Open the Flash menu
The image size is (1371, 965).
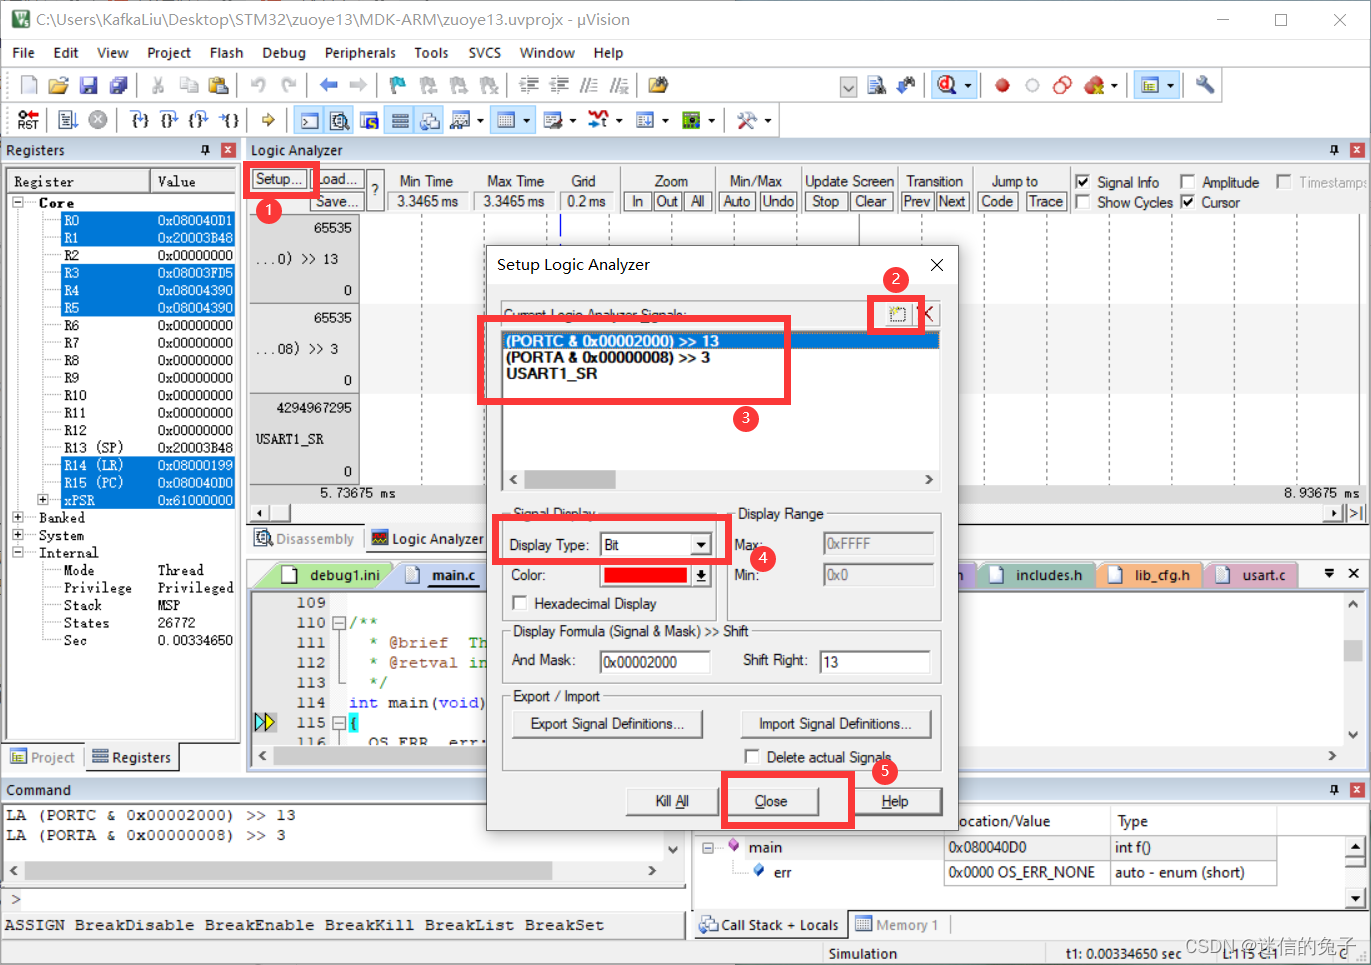pyautogui.click(x=226, y=53)
